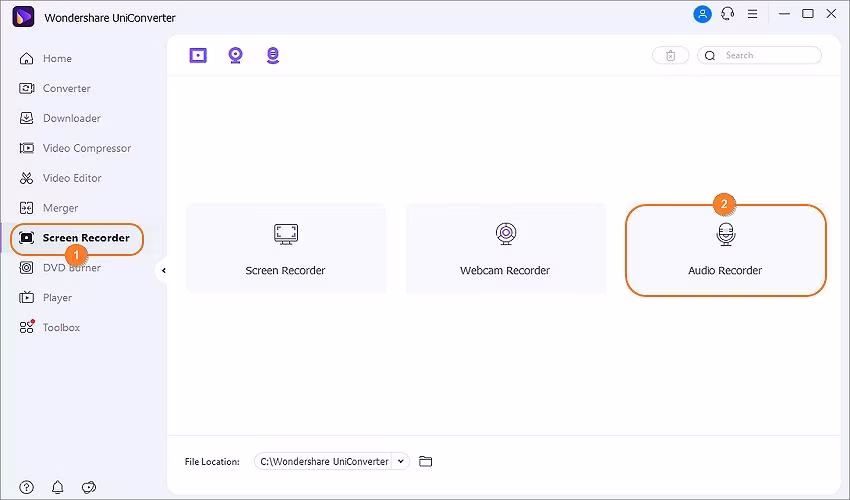850x500 pixels.
Task: Open the help question mark icon
Action: tap(27, 487)
